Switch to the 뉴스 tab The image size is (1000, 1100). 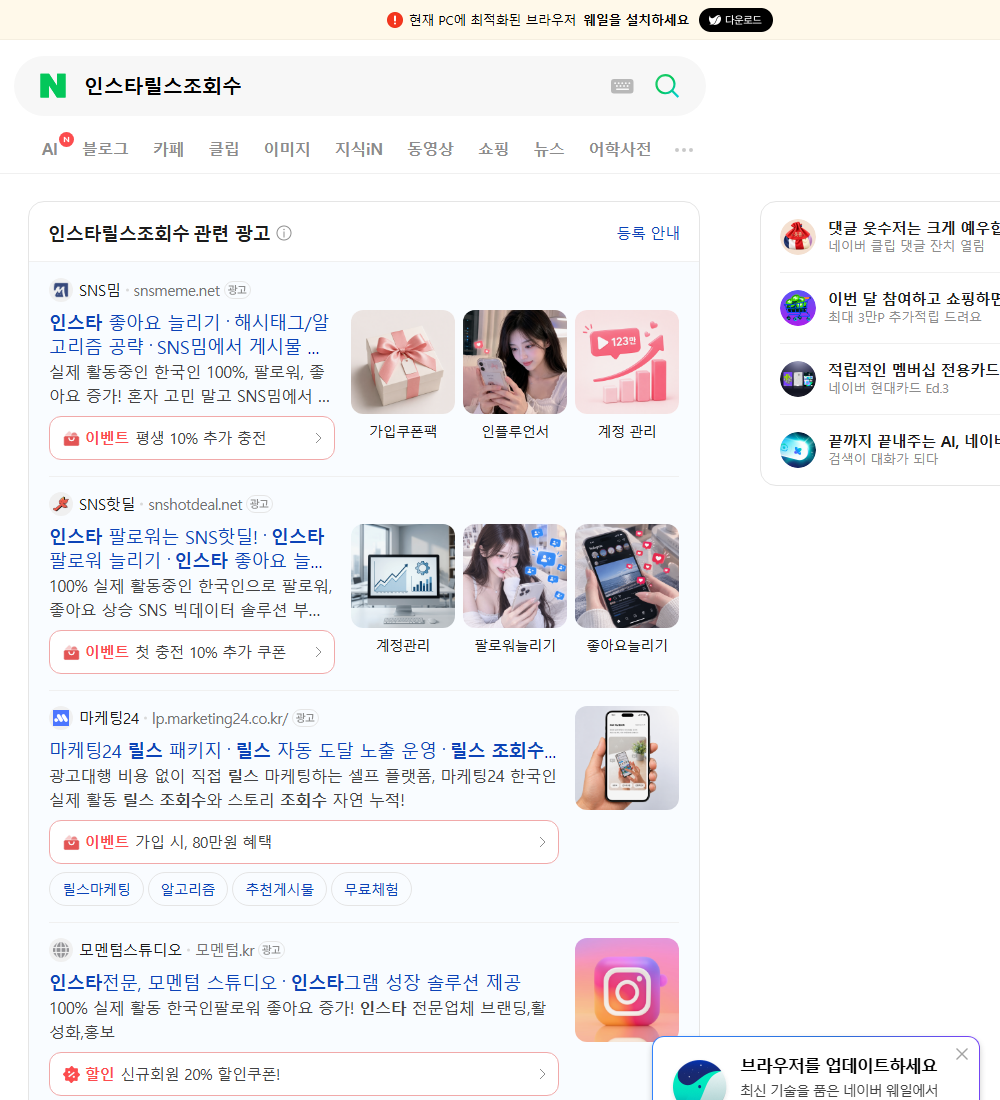click(x=549, y=149)
